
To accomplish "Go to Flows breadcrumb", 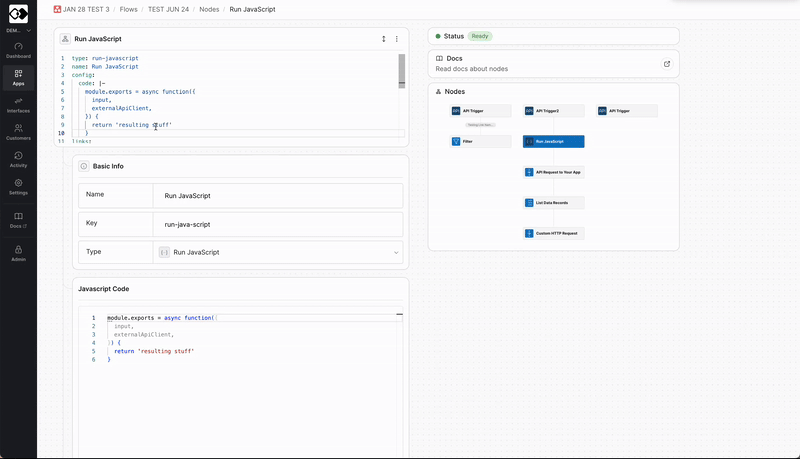I will (x=129, y=9).
